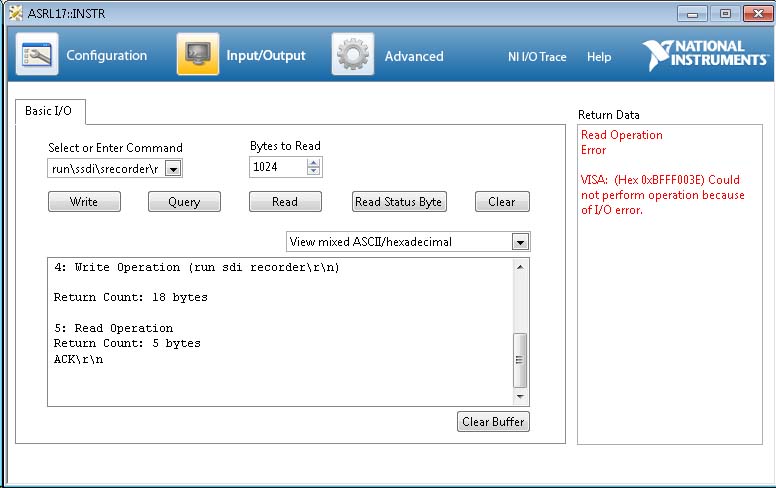Click the Write button

pos(84,202)
